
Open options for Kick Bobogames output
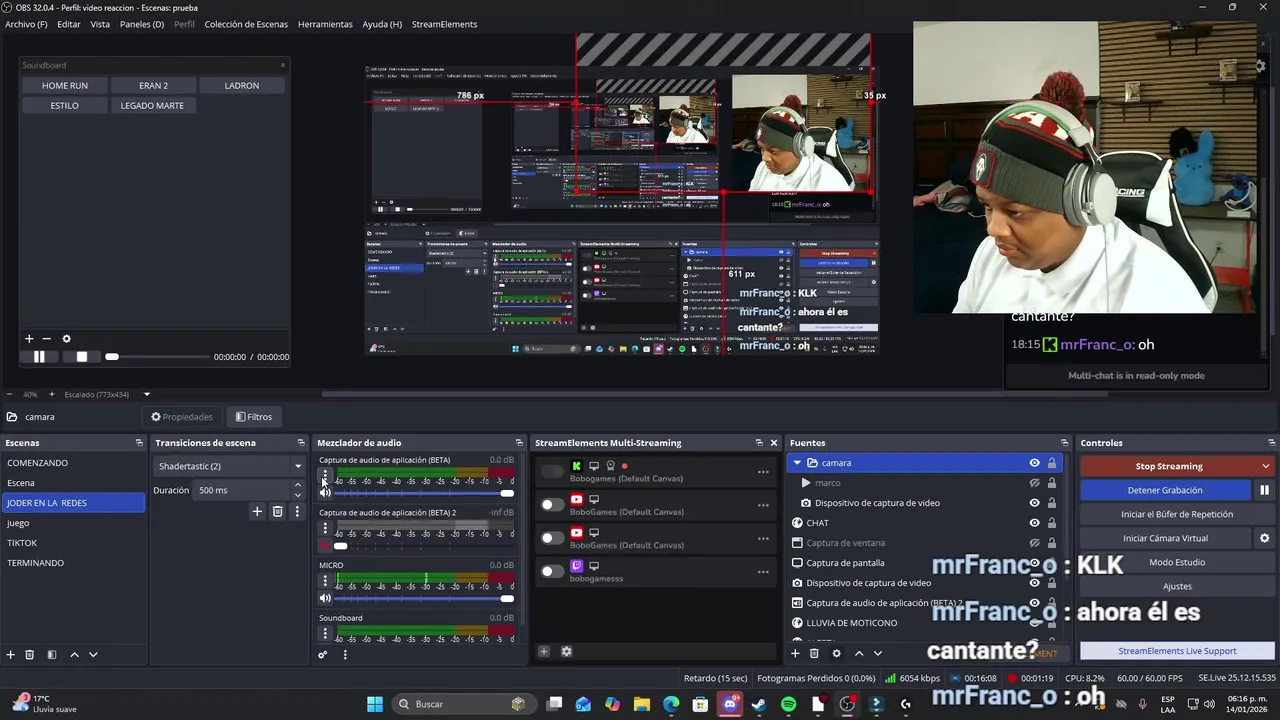[x=763, y=472]
